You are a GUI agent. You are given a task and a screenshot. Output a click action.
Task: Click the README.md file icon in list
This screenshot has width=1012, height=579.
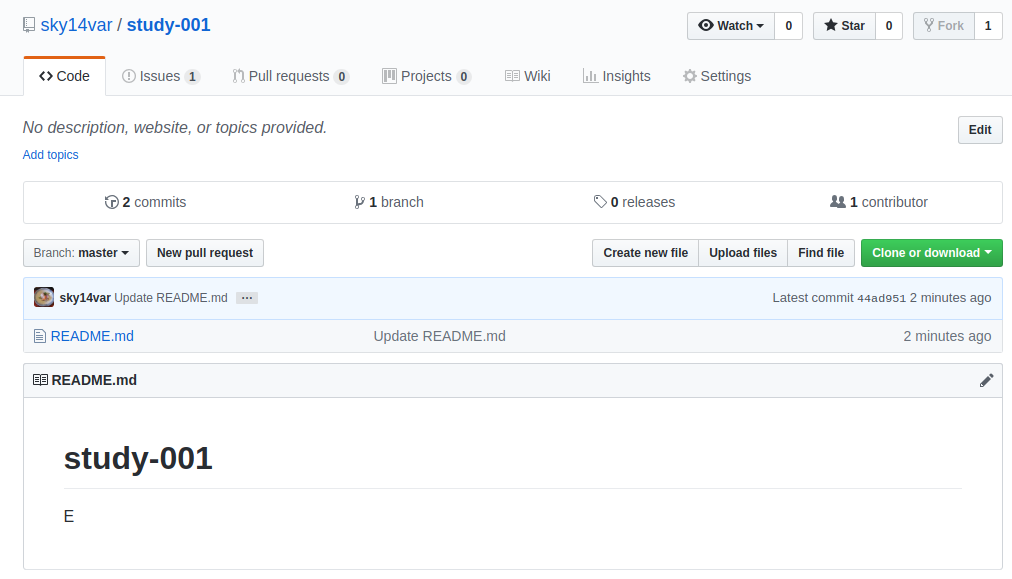[40, 336]
